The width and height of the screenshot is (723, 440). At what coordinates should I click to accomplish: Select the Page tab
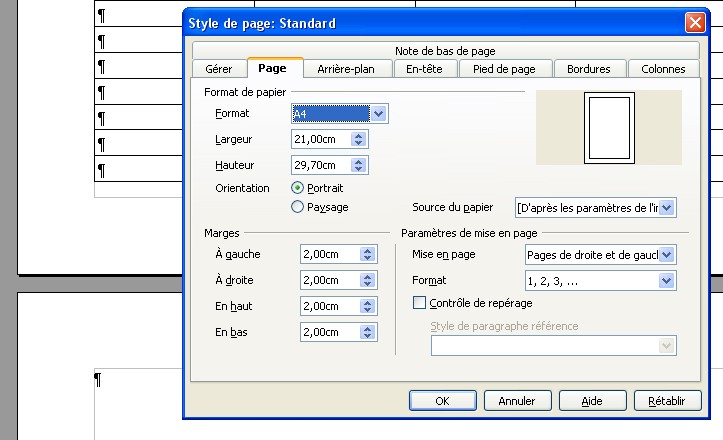pyautogui.click(x=275, y=68)
